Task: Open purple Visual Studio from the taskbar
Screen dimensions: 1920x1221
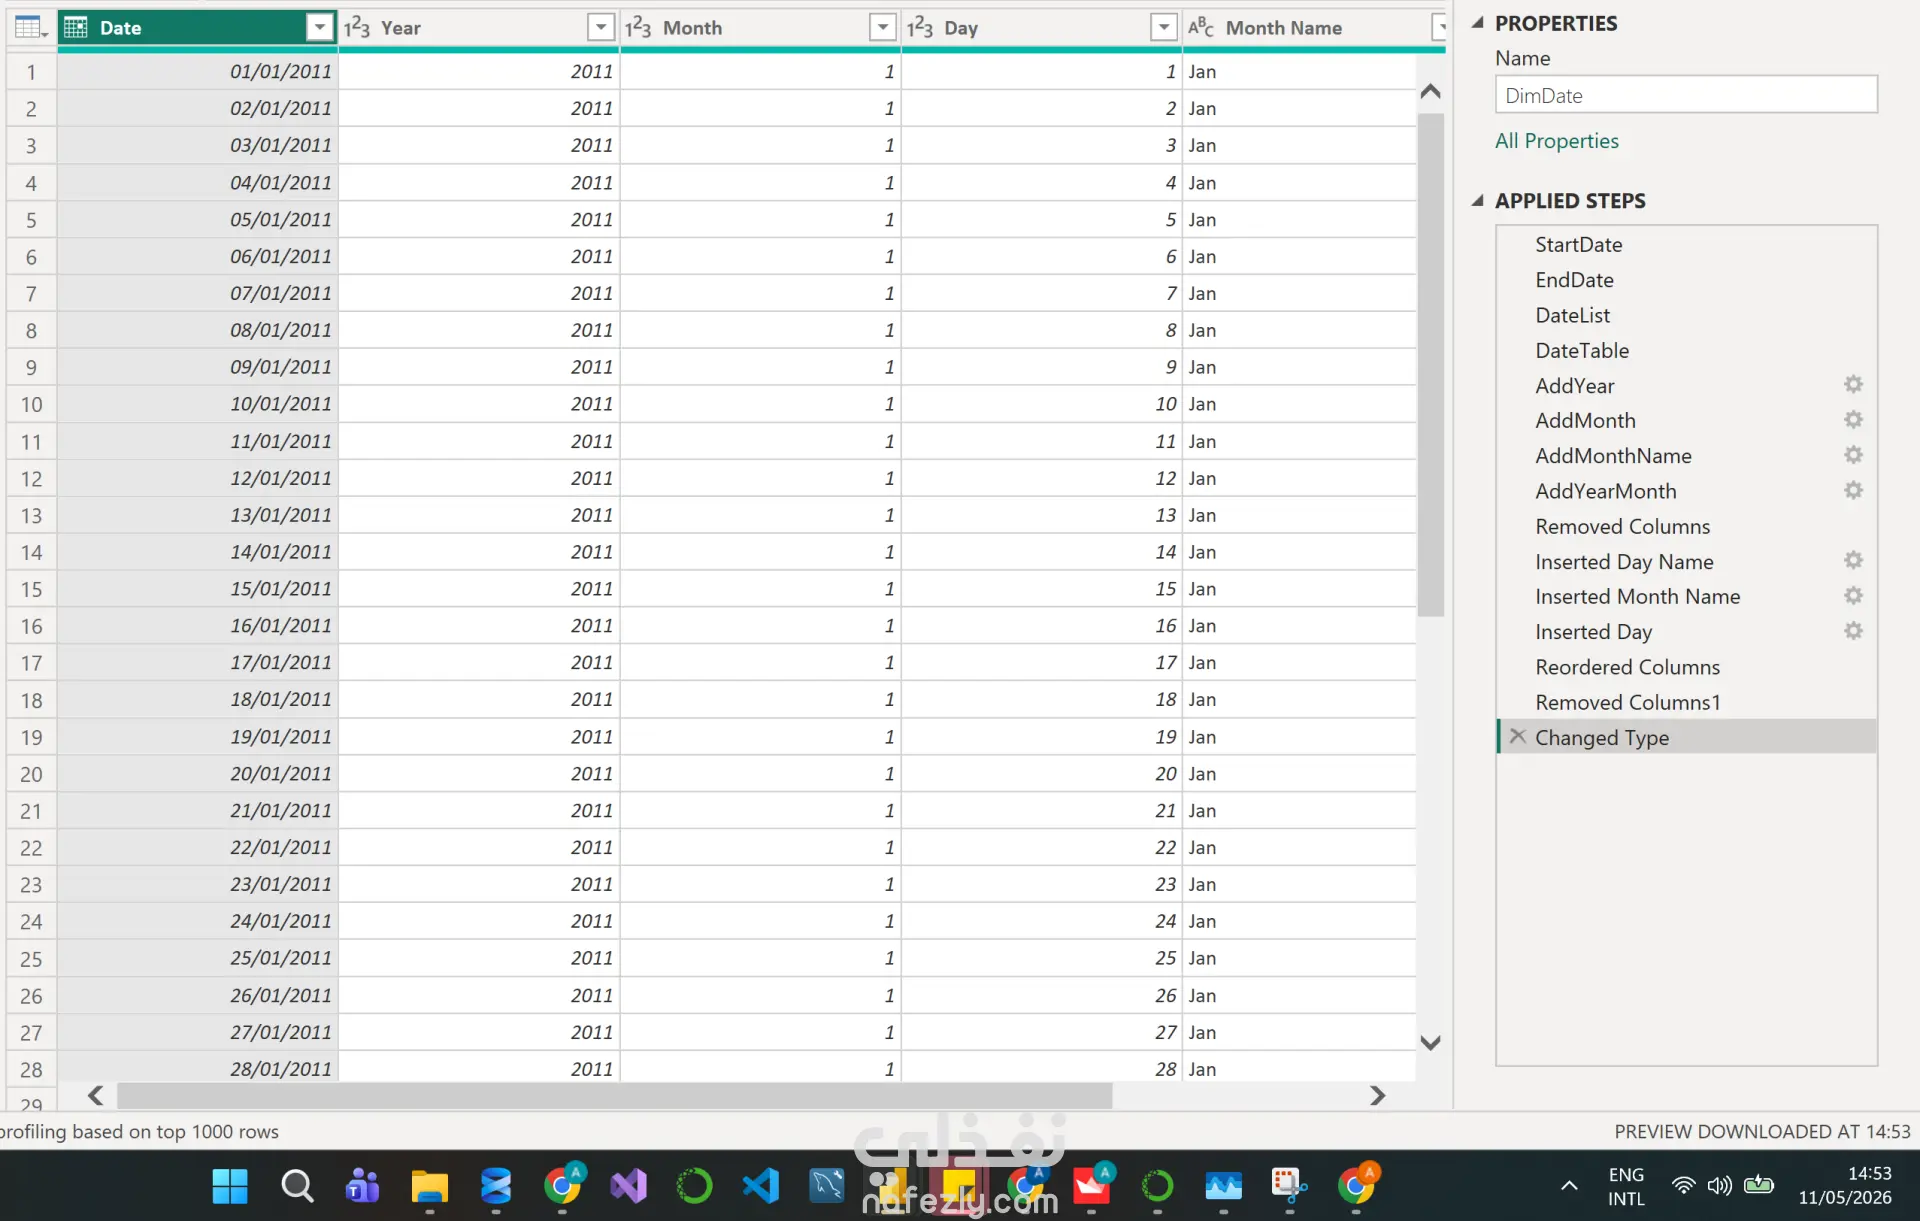Action: (x=629, y=1186)
